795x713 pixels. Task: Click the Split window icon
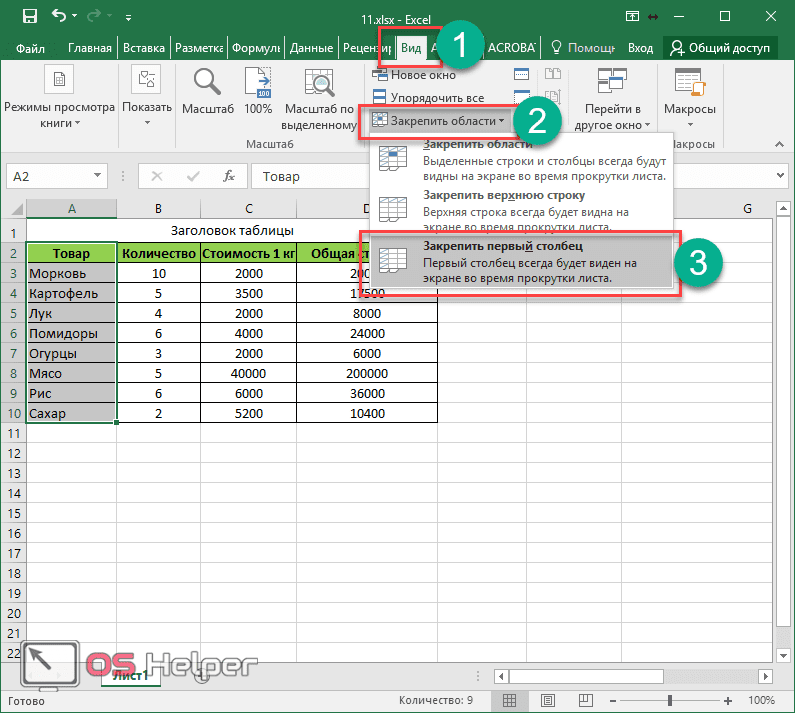[x=521, y=75]
